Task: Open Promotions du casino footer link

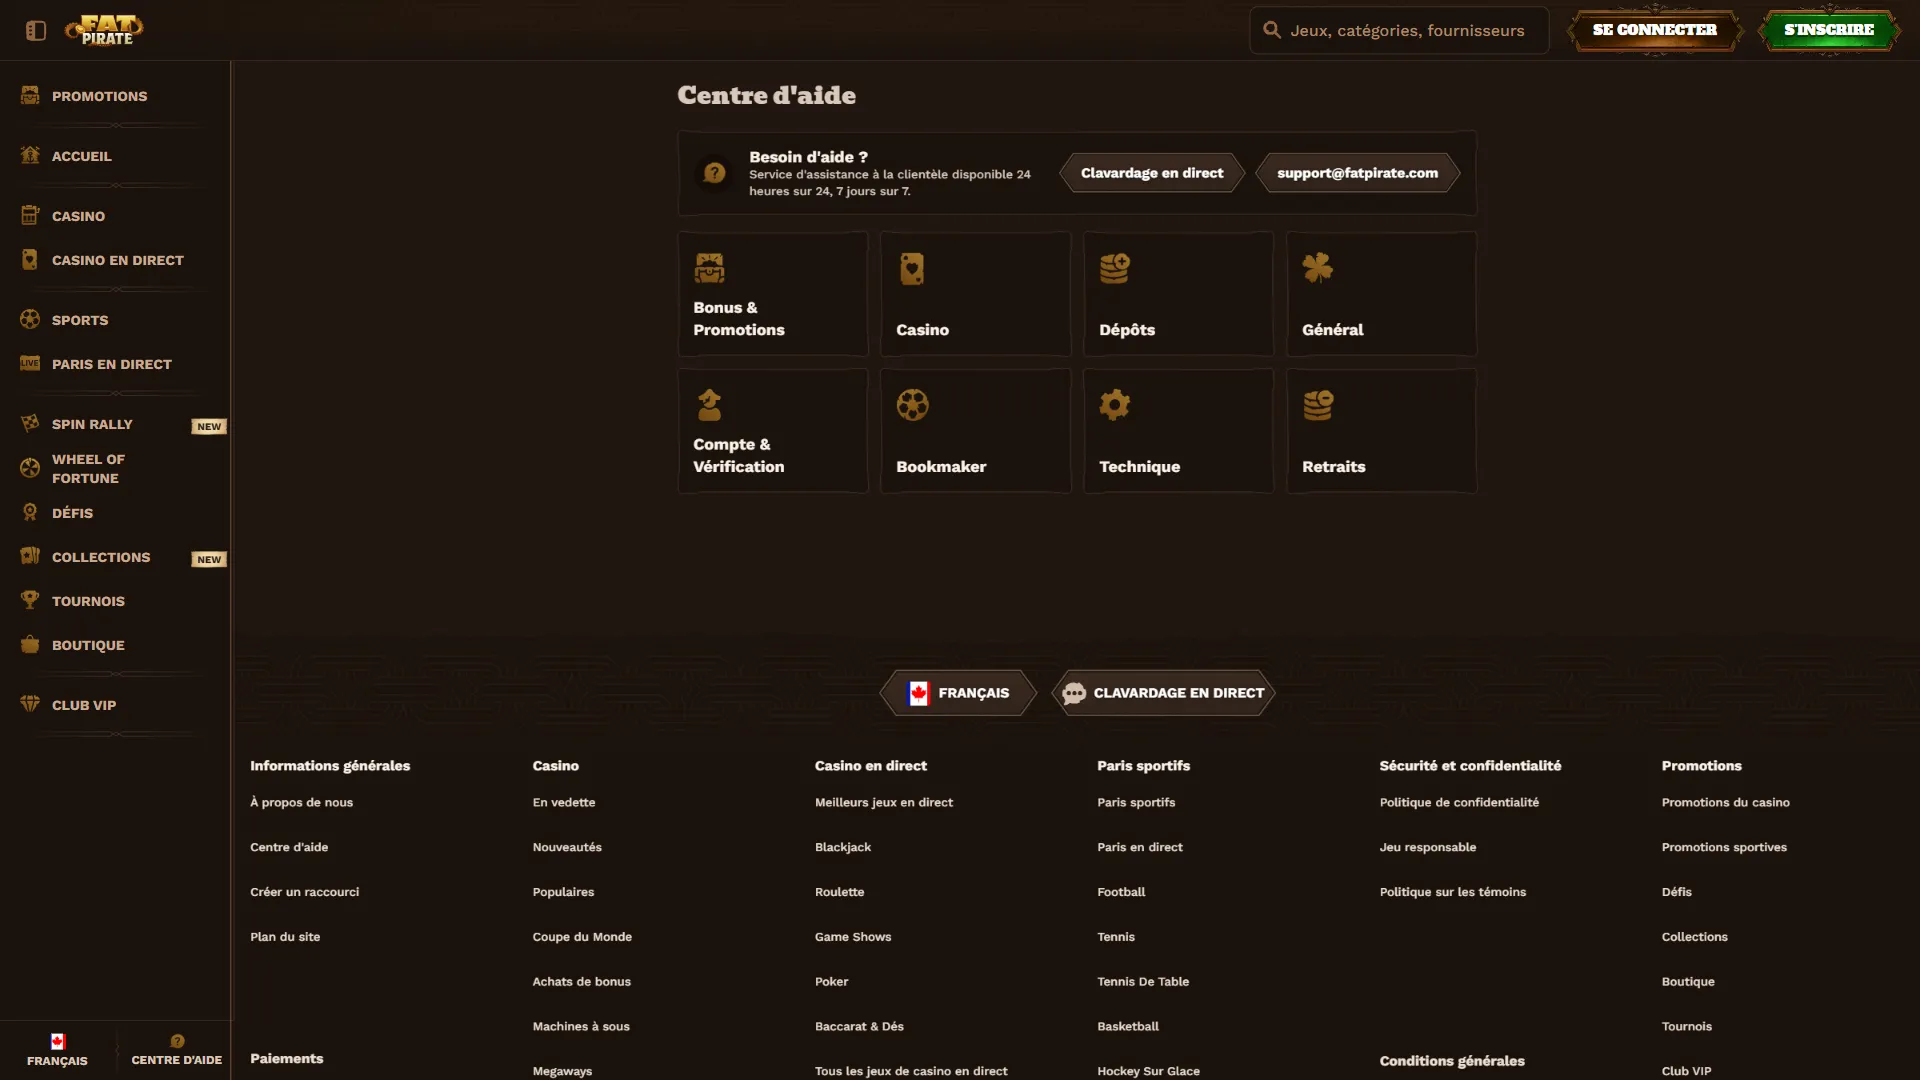Action: pyautogui.click(x=1726, y=802)
